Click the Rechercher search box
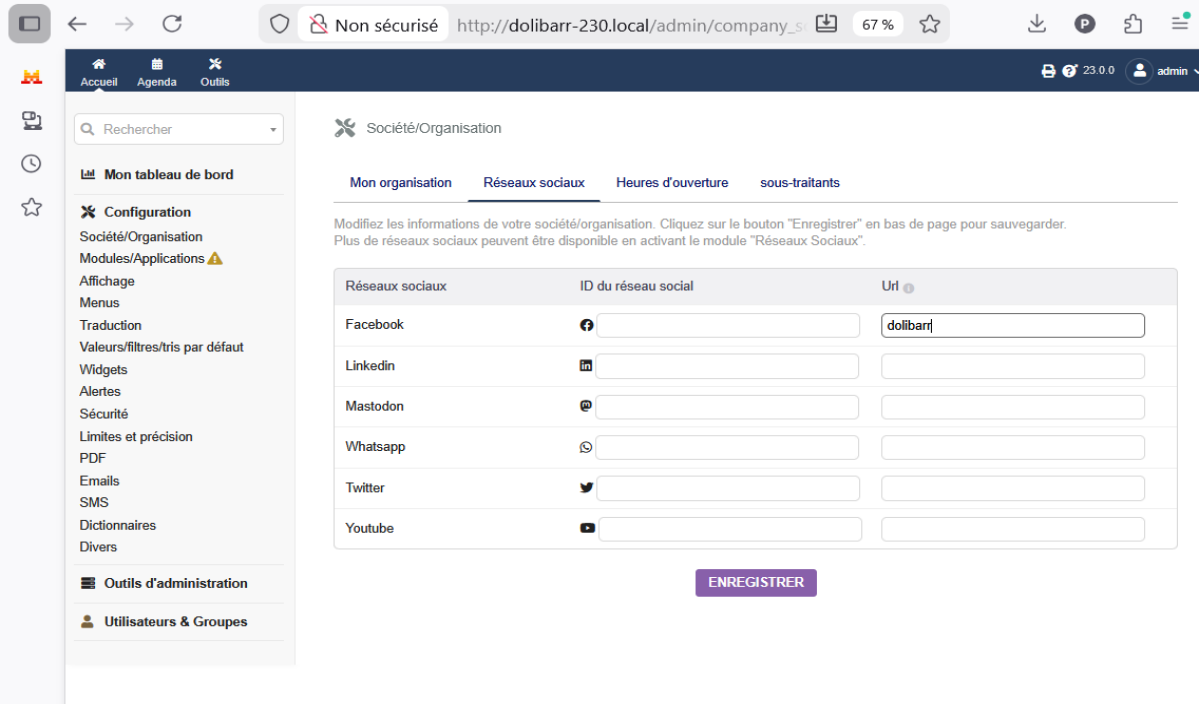Image resolution: width=1199 pixels, height=704 pixels. 179,129
